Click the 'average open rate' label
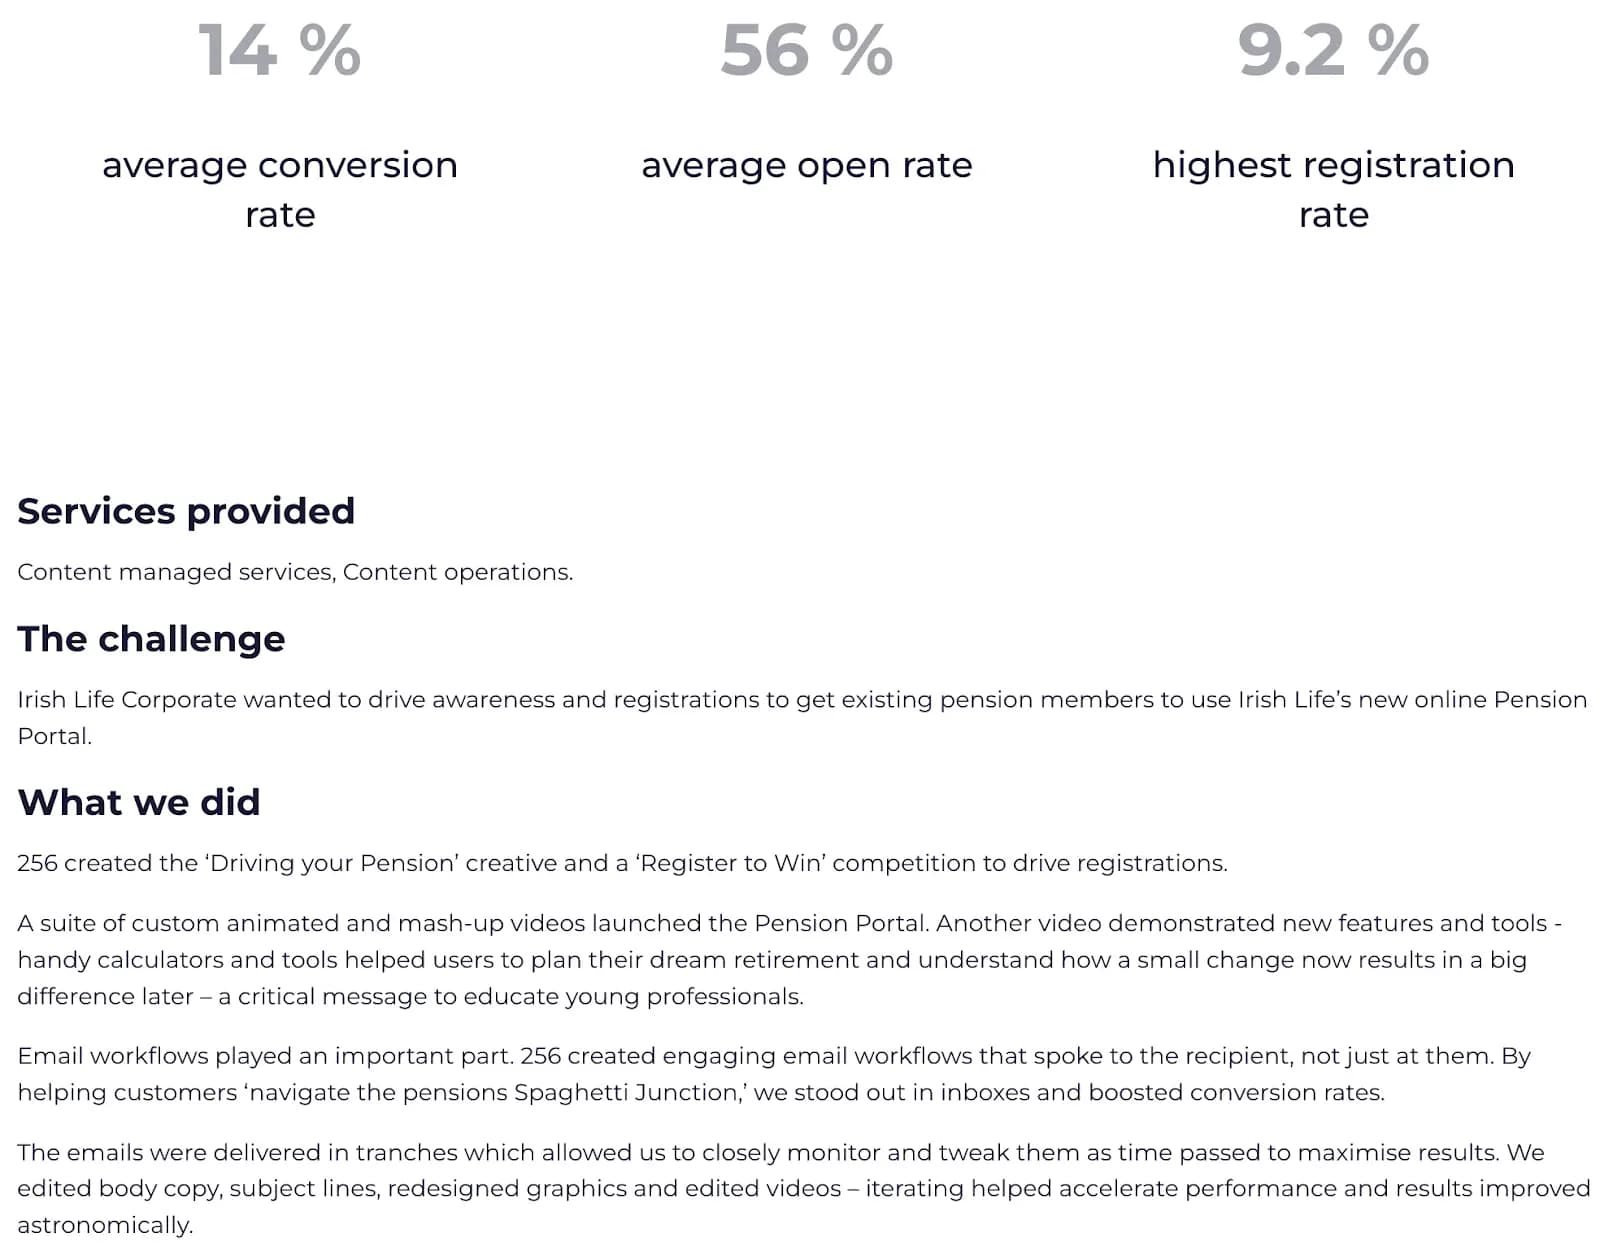Viewport: 1600px width, 1246px height. point(806,165)
